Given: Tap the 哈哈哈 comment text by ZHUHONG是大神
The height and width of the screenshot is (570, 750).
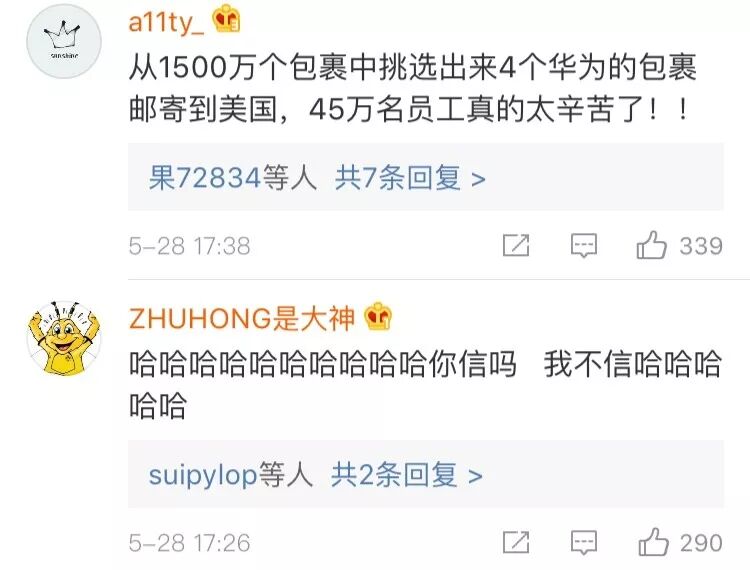Looking at the screenshot, I should [425, 385].
